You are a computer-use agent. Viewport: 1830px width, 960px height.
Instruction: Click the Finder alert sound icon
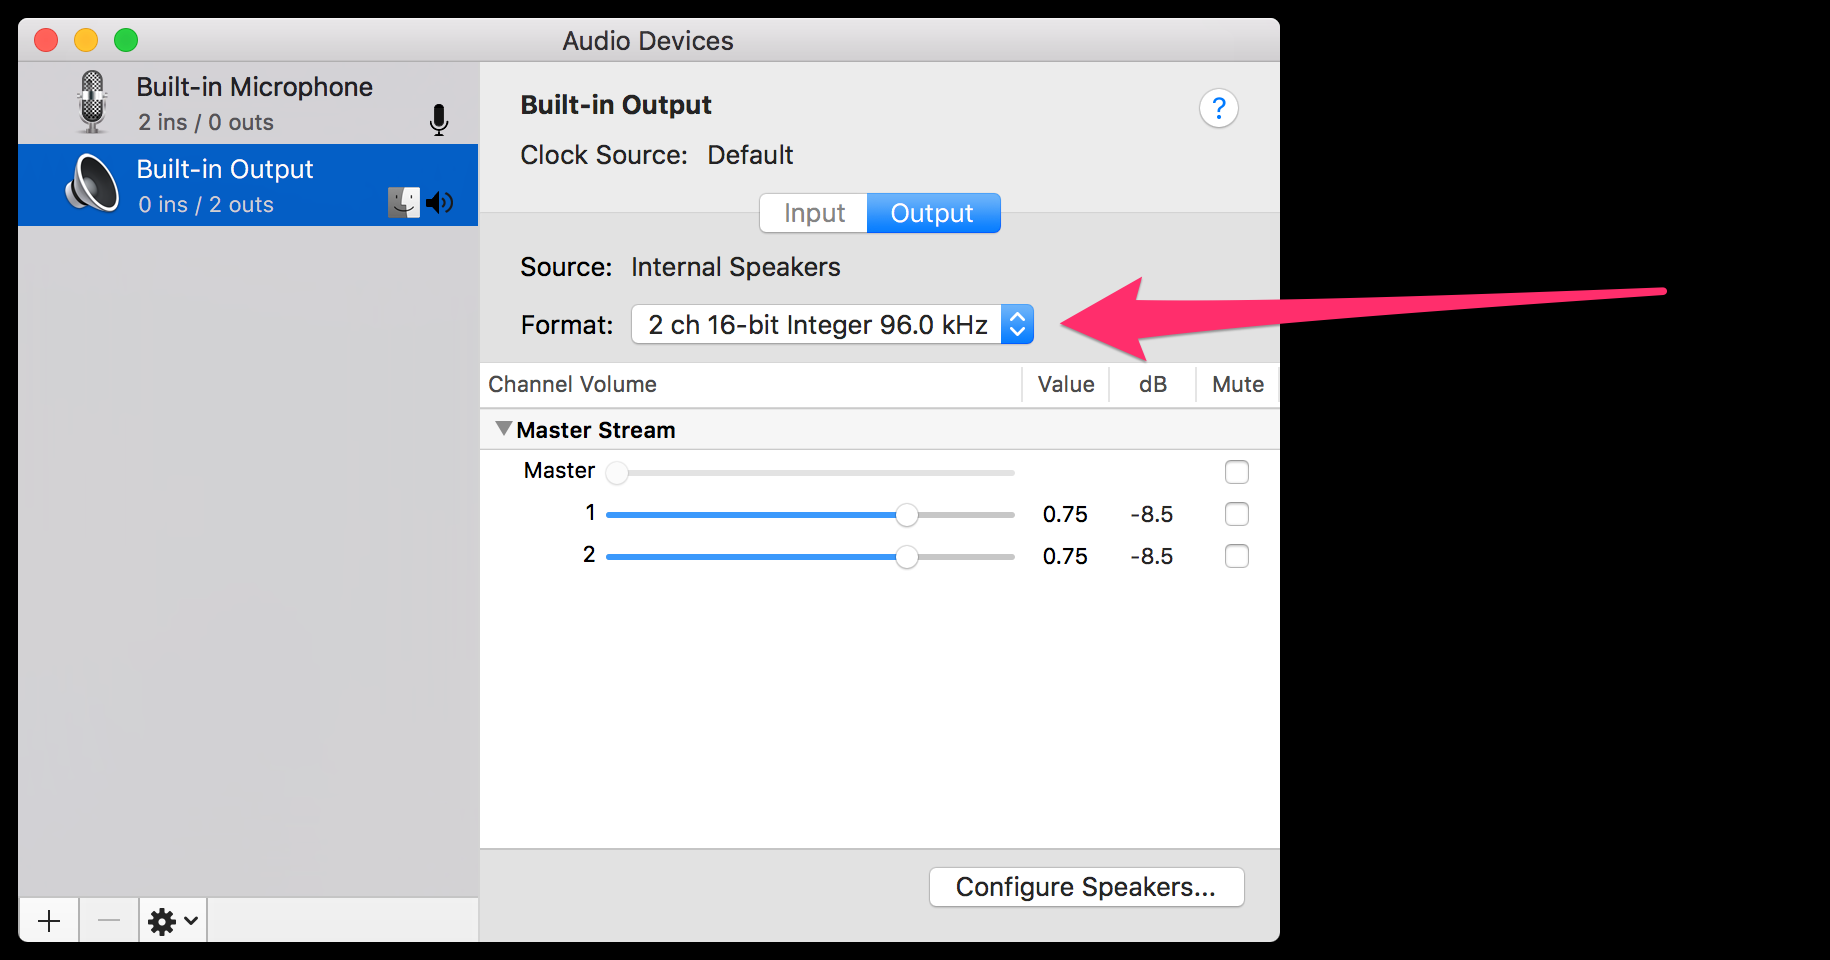click(404, 203)
